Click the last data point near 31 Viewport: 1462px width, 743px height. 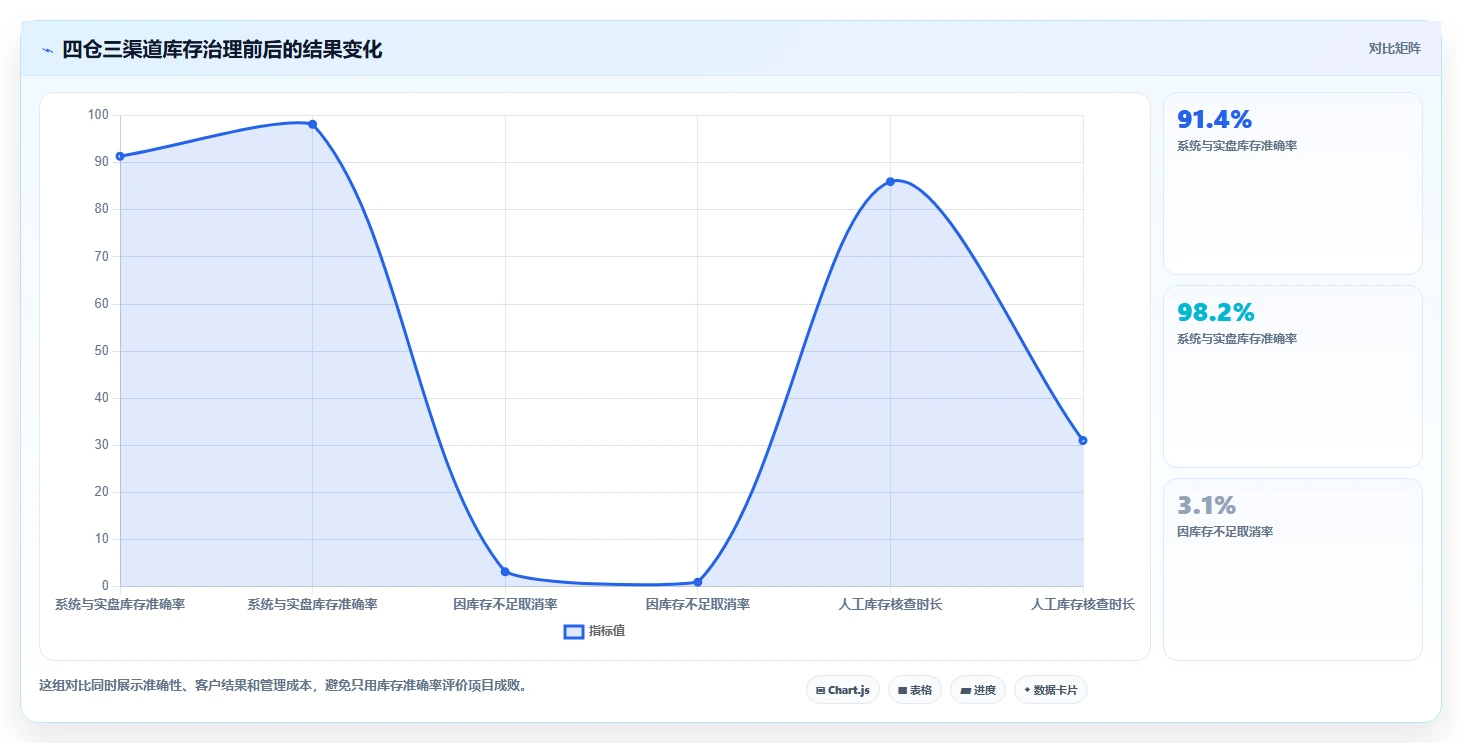tap(1083, 440)
